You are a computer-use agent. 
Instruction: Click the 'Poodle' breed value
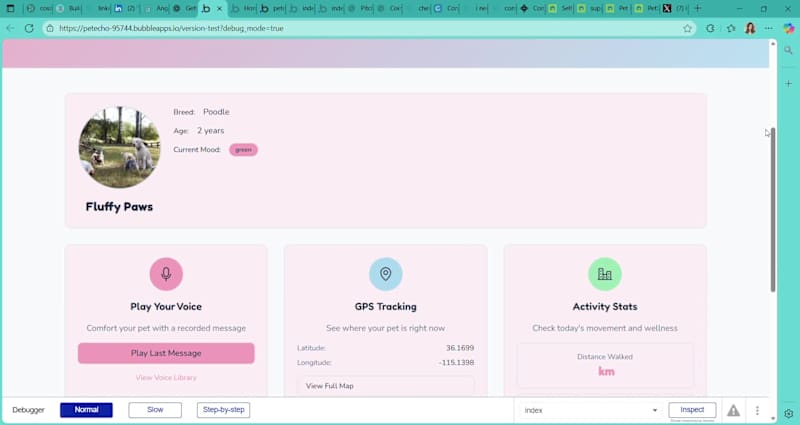click(x=216, y=112)
